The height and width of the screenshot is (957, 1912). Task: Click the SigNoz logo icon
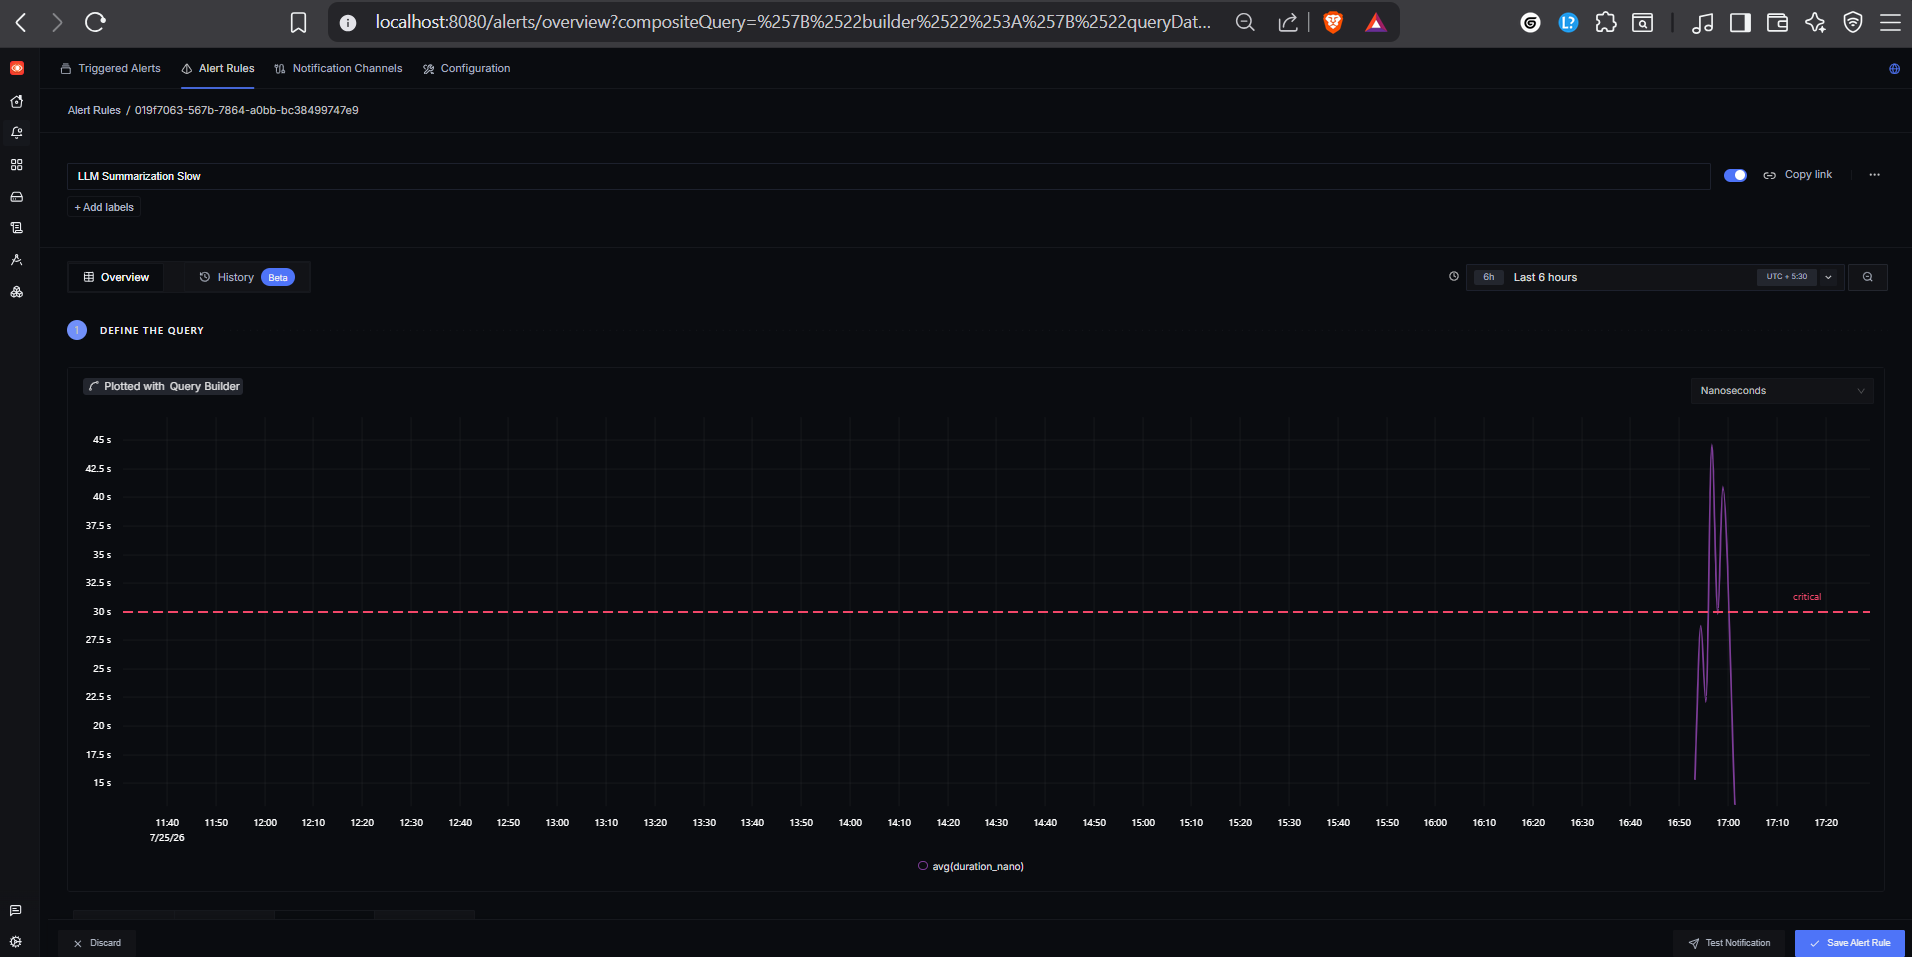coord(17,68)
